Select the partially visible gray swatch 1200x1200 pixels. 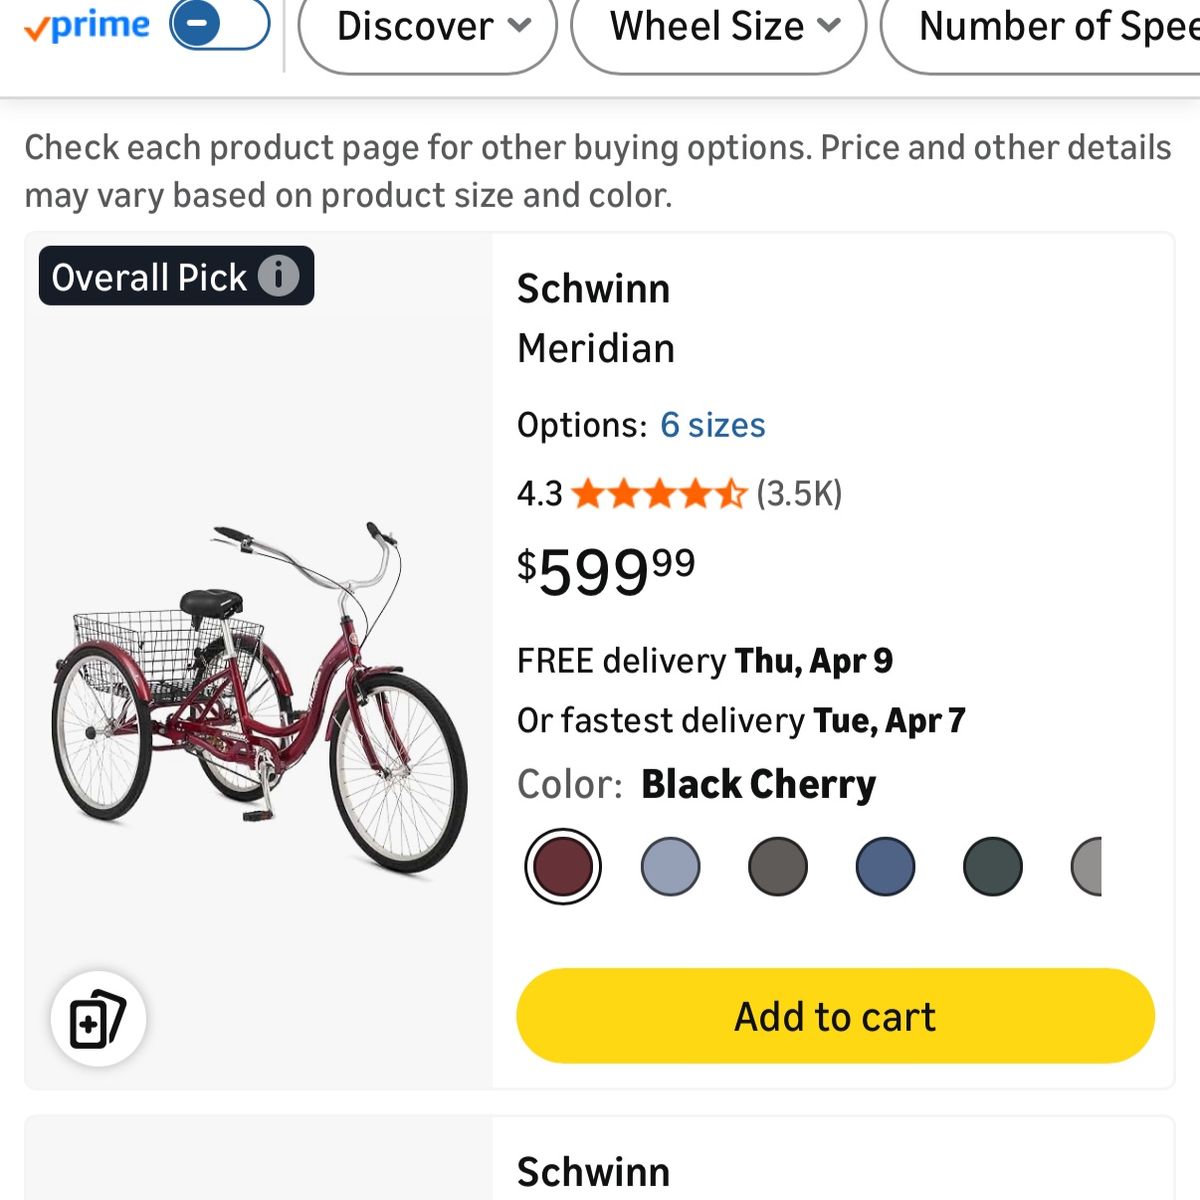pos(1087,866)
